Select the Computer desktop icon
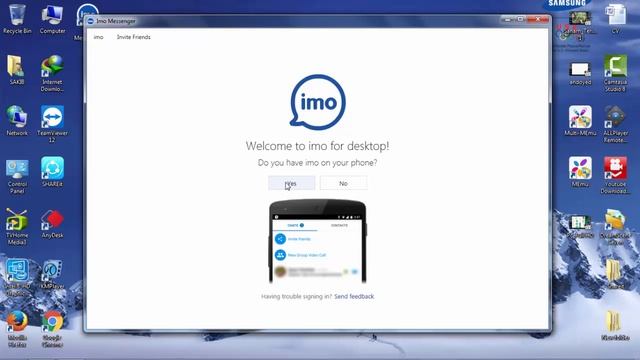This screenshot has height=360, width=640. pos(52,19)
